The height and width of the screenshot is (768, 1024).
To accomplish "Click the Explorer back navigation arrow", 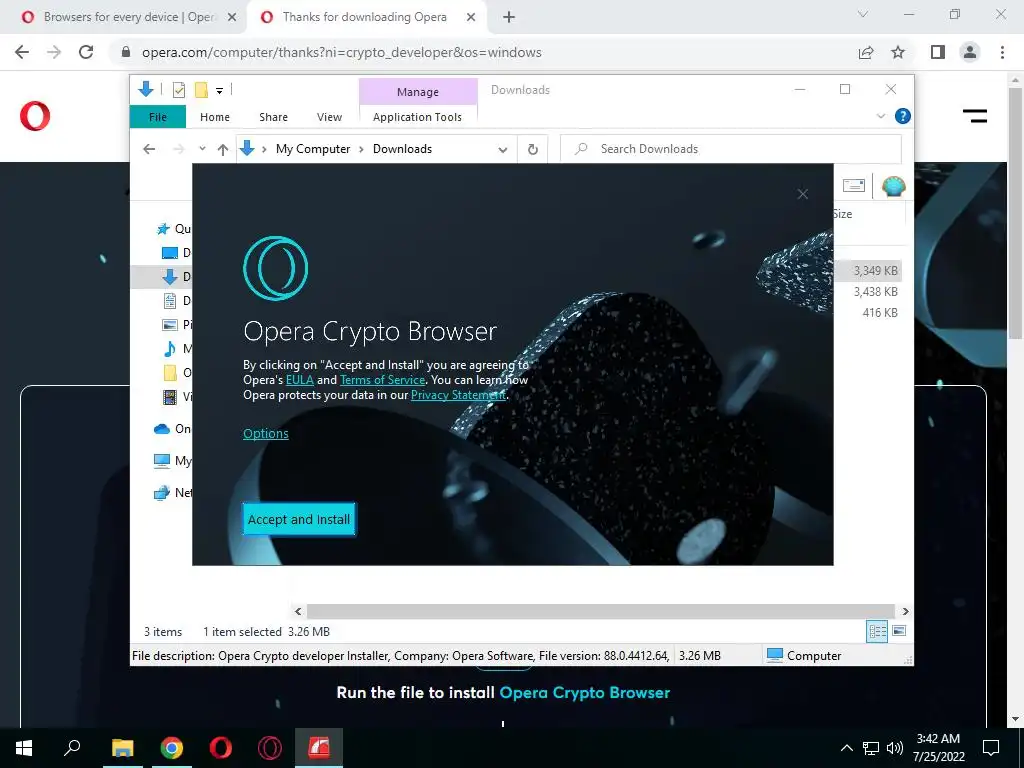I will (149, 149).
